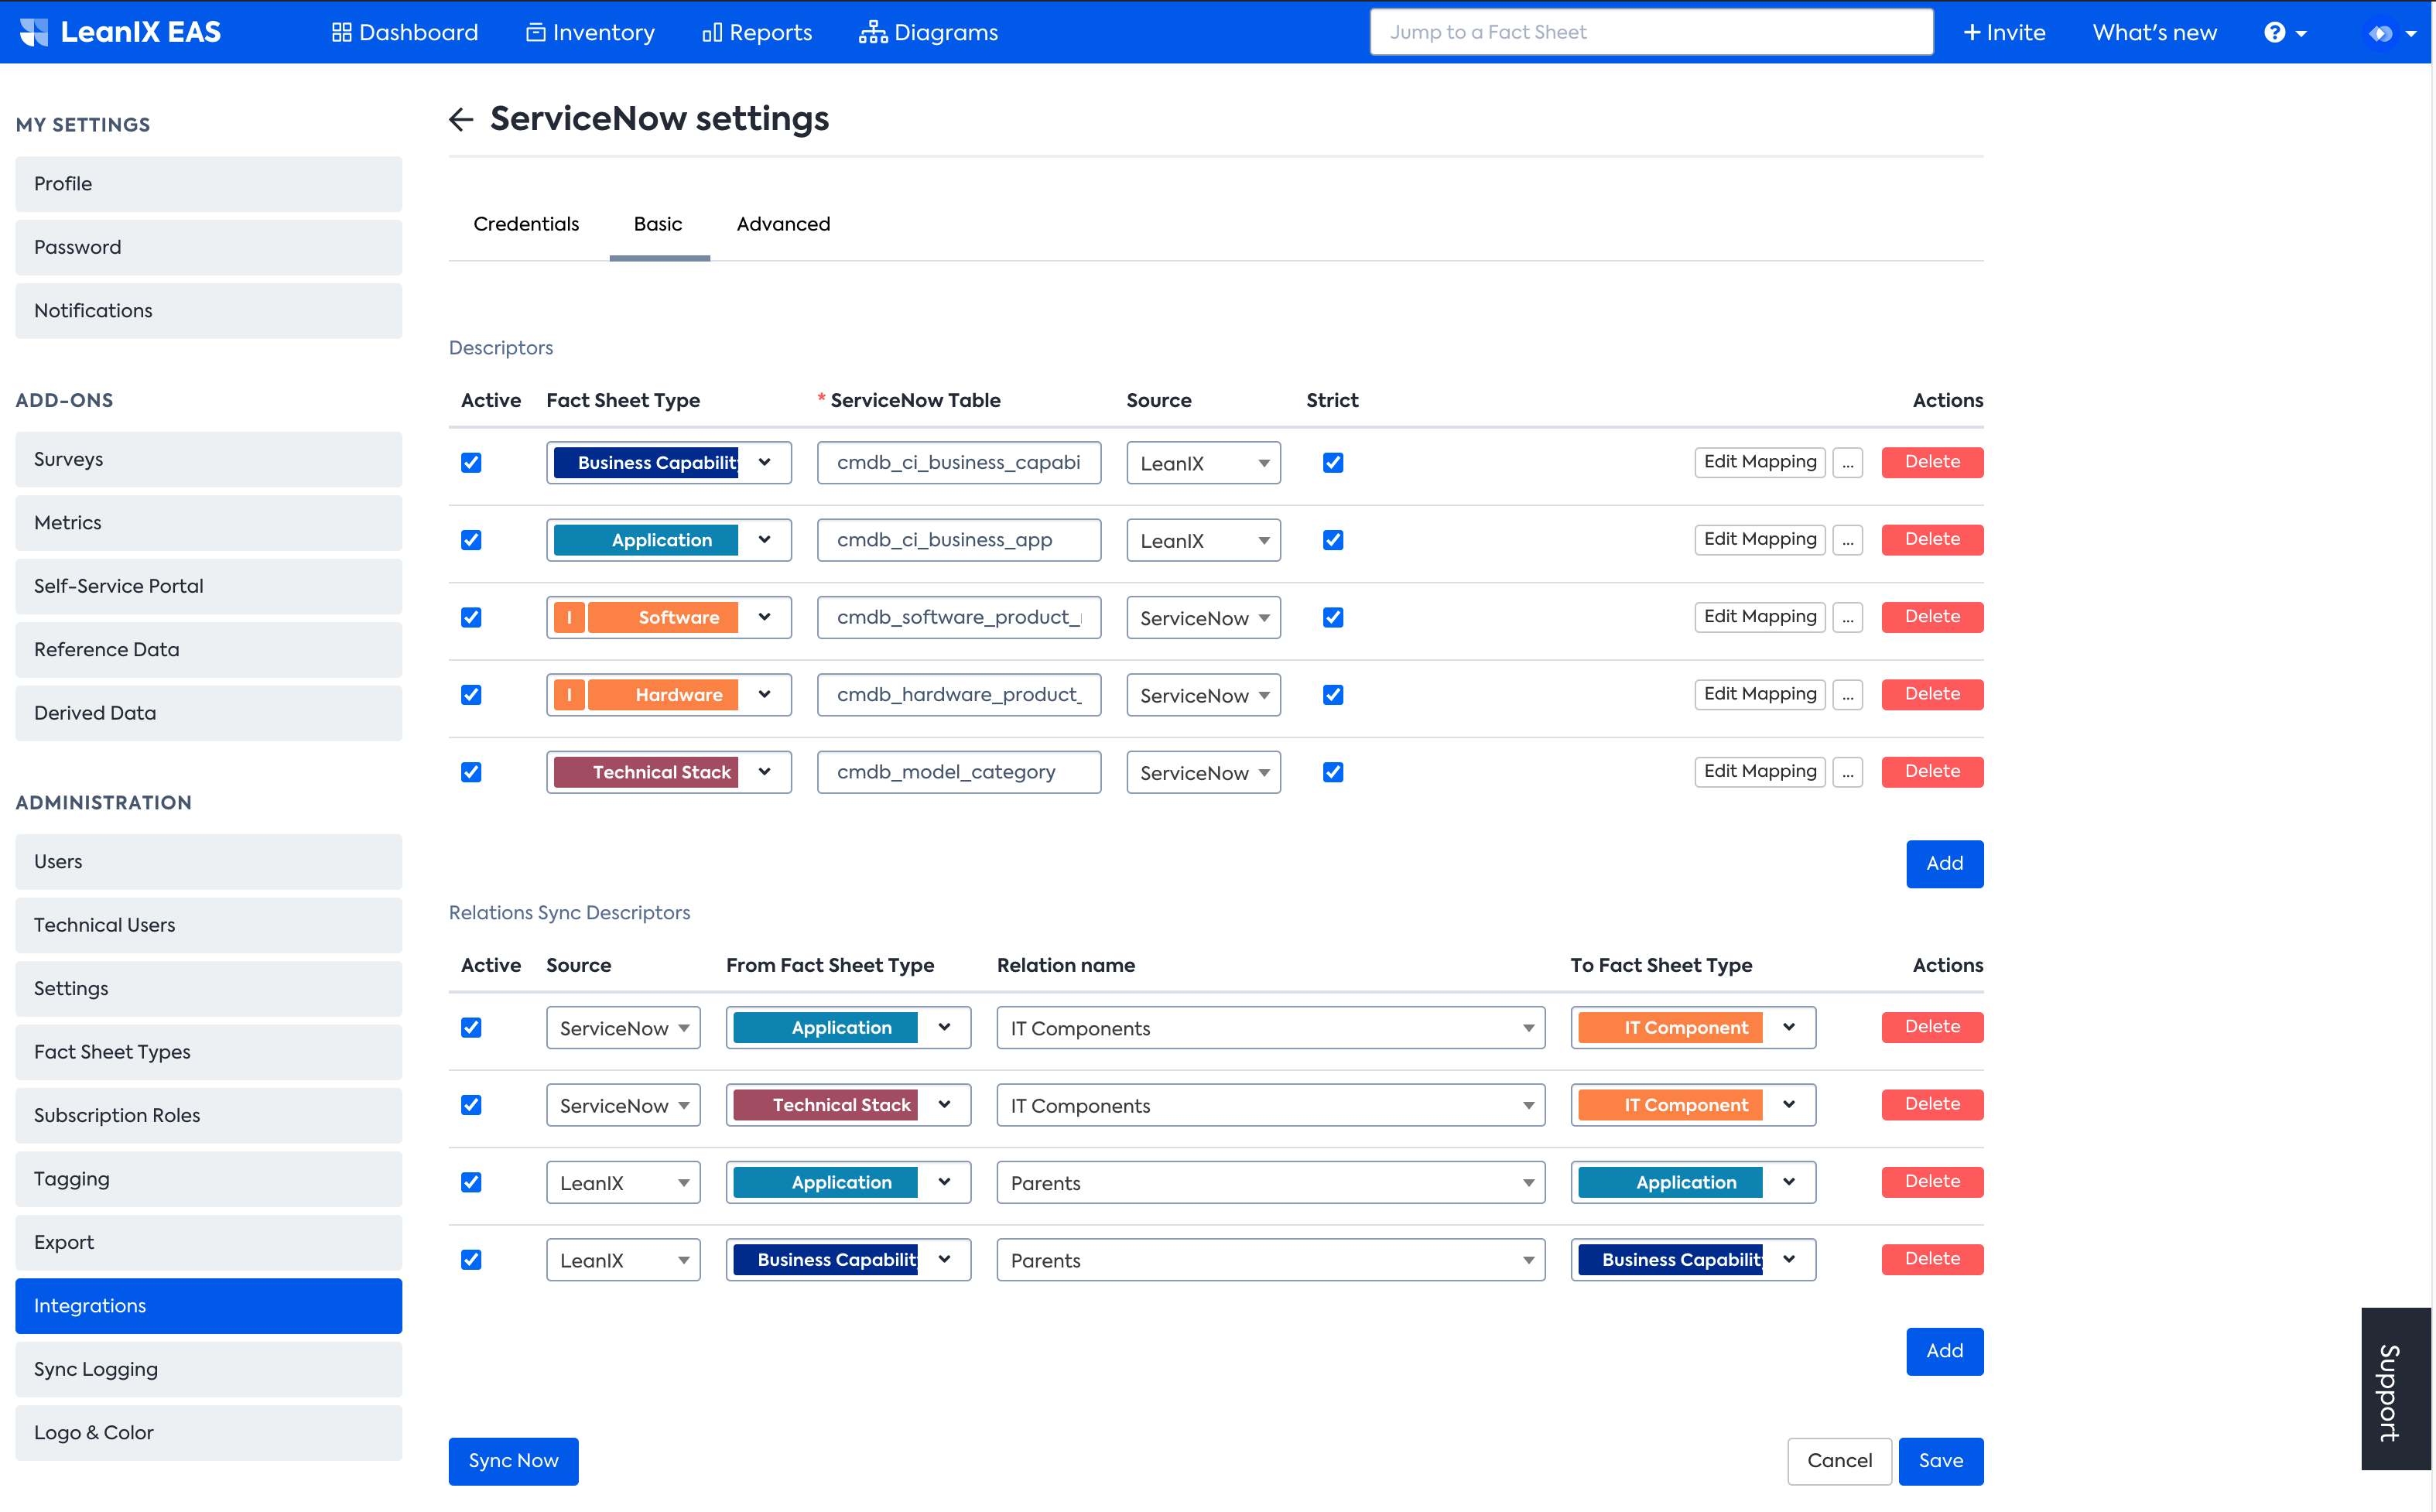Click Edit Mapping for Hardware row
The image size is (2436, 1512).
point(1760,694)
